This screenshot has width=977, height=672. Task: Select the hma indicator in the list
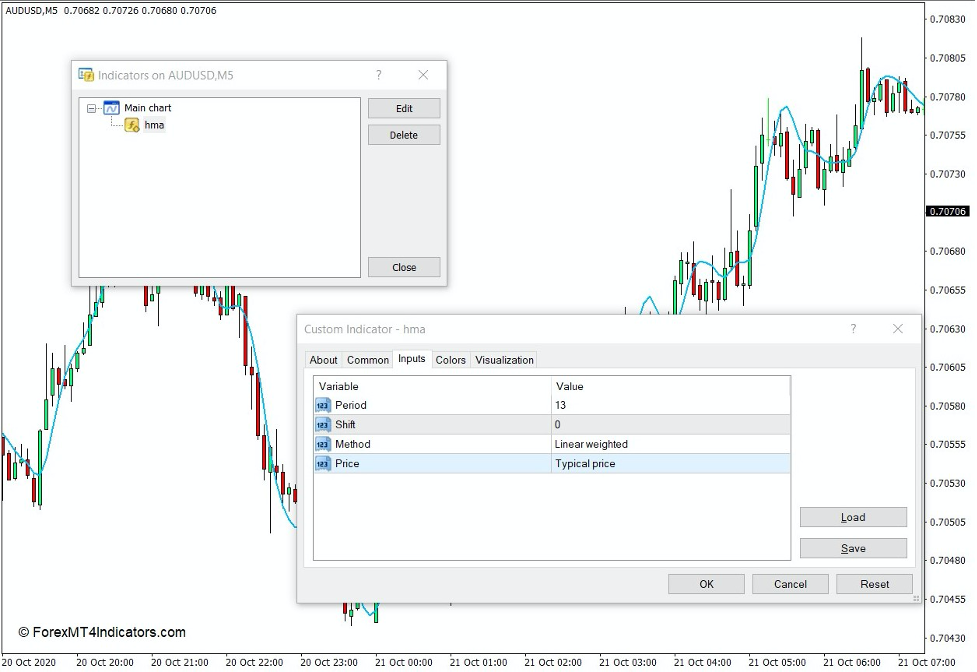point(154,125)
